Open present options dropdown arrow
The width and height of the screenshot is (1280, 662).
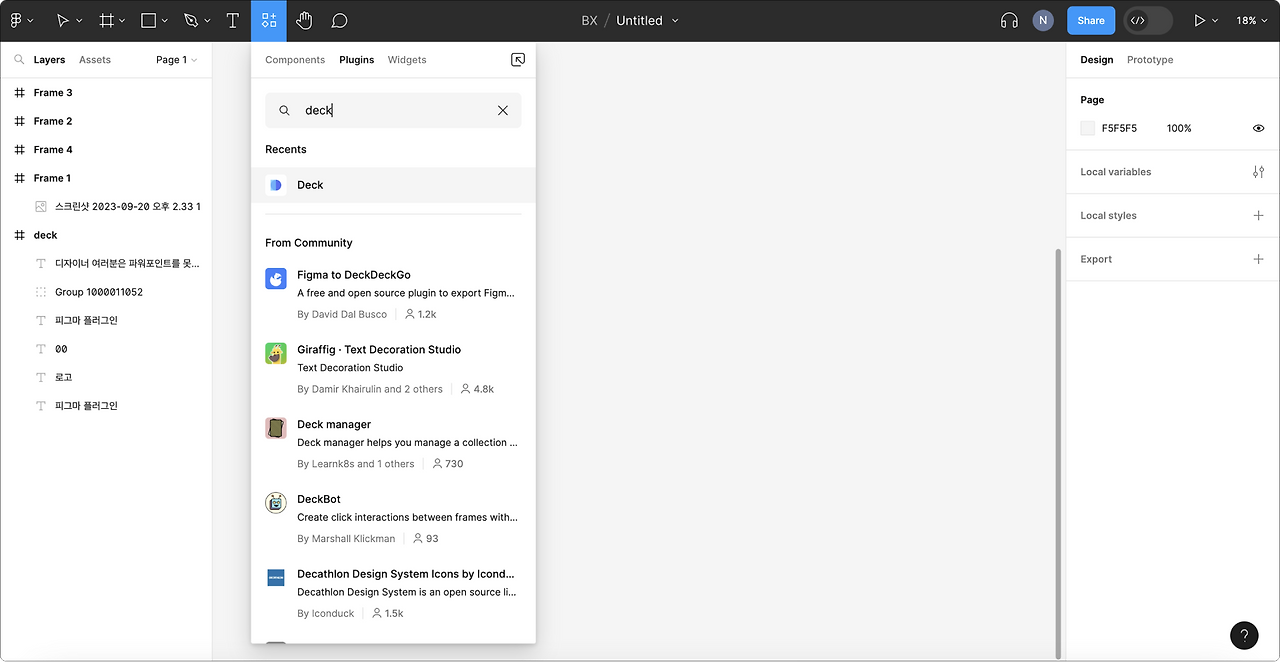pyautogui.click(x=1215, y=21)
